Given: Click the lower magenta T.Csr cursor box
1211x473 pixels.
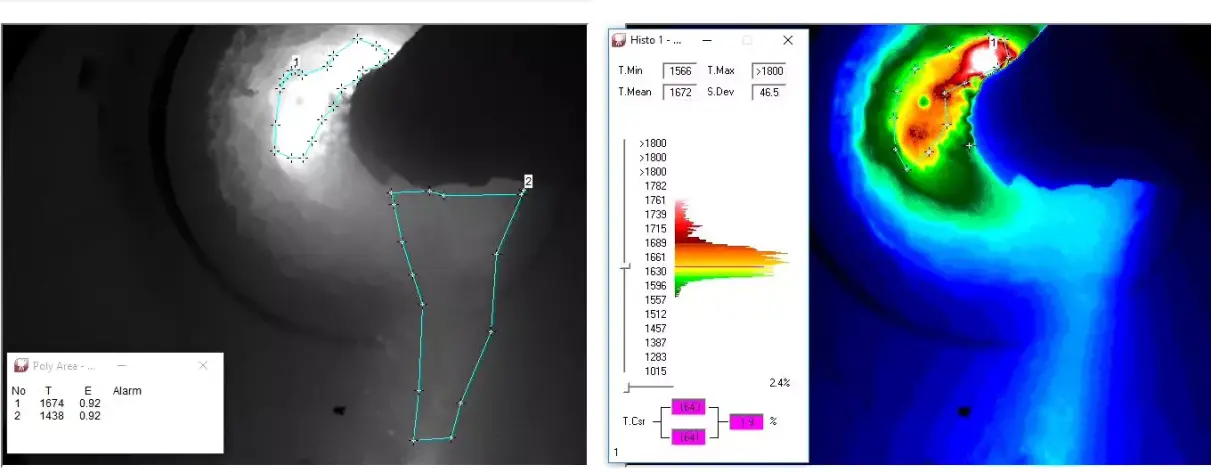Looking at the screenshot, I should (691, 436).
